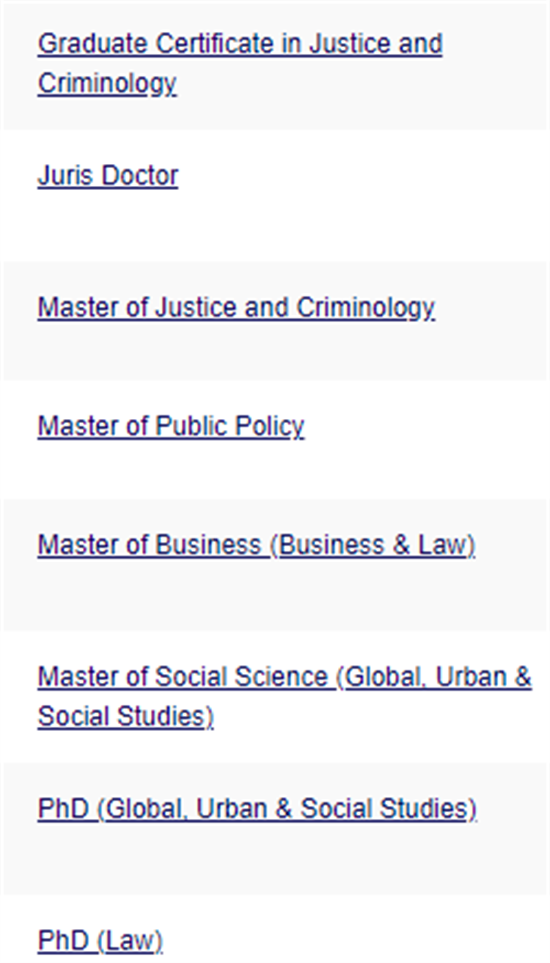Click the "Master of Business" text before the parenthesis
Screen dimensions: 550x963
149,545
